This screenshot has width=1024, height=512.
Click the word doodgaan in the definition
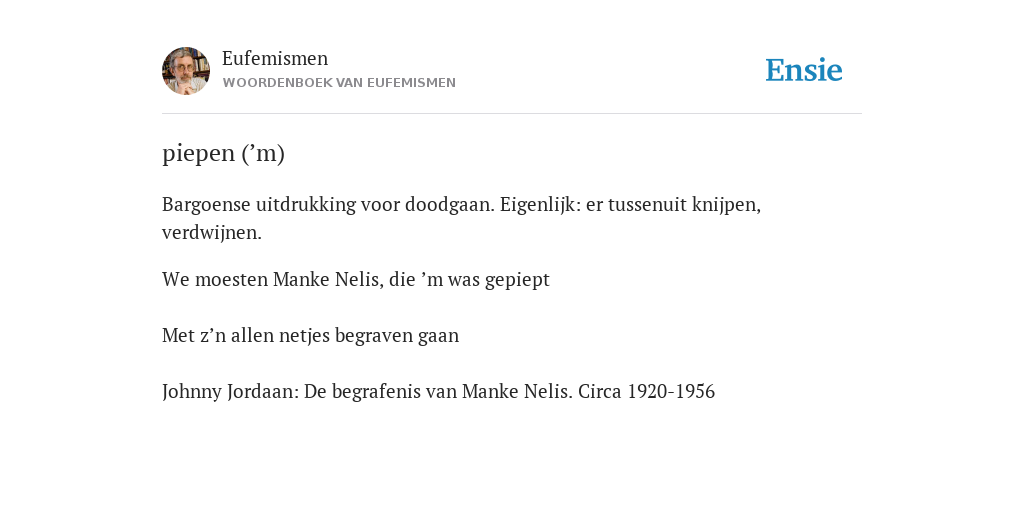(450, 205)
